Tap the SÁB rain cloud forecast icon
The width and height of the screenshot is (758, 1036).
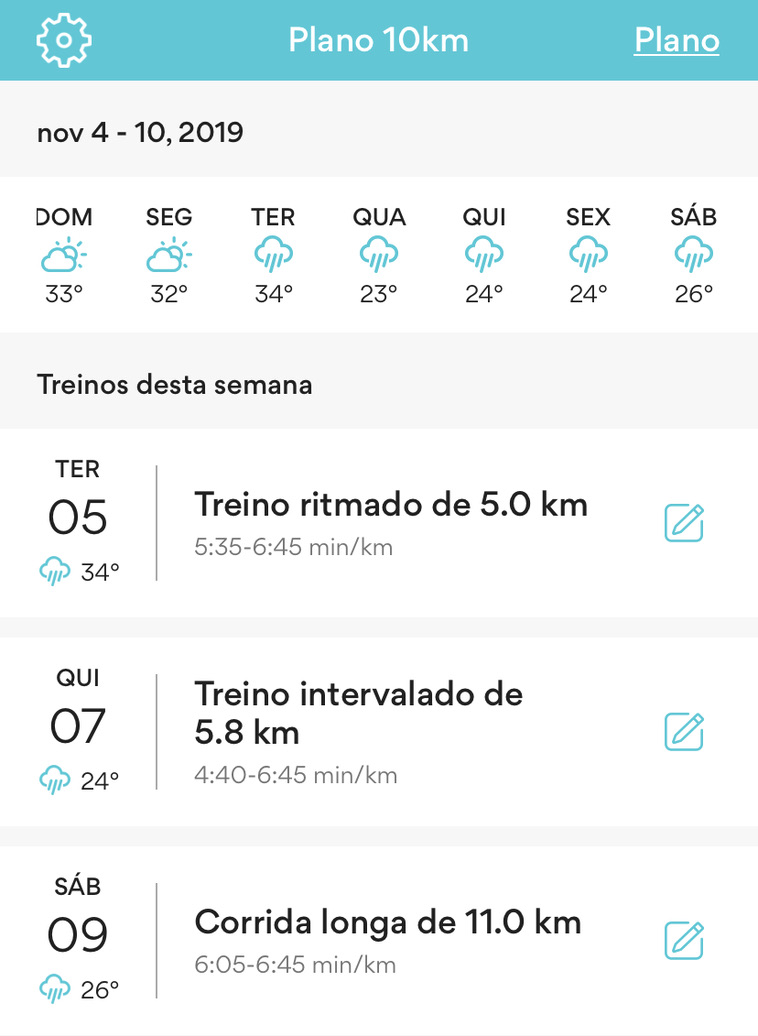pyautogui.click(x=693, y=255)
